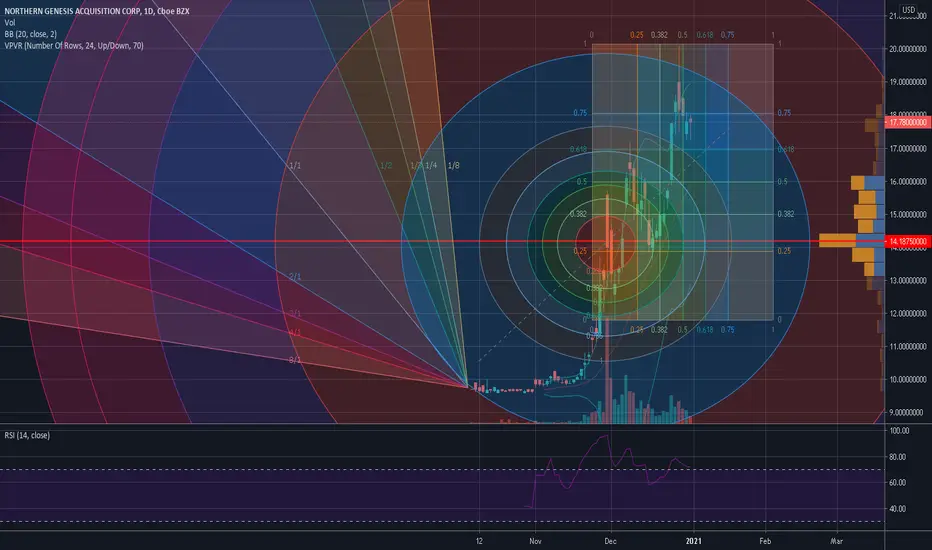
Task: Click the USD currency button on price axis
Action: (908, 10)
